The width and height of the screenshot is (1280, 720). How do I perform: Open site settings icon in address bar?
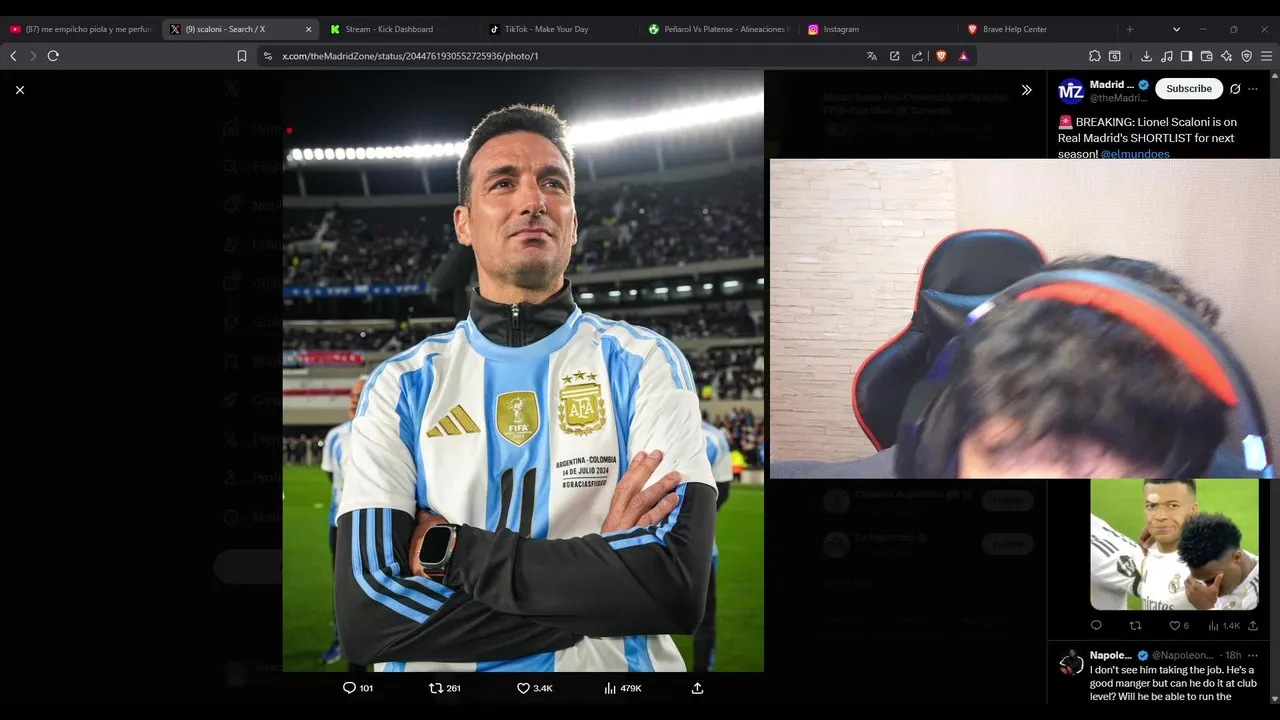pyautogui.click(x=267, y=56)
